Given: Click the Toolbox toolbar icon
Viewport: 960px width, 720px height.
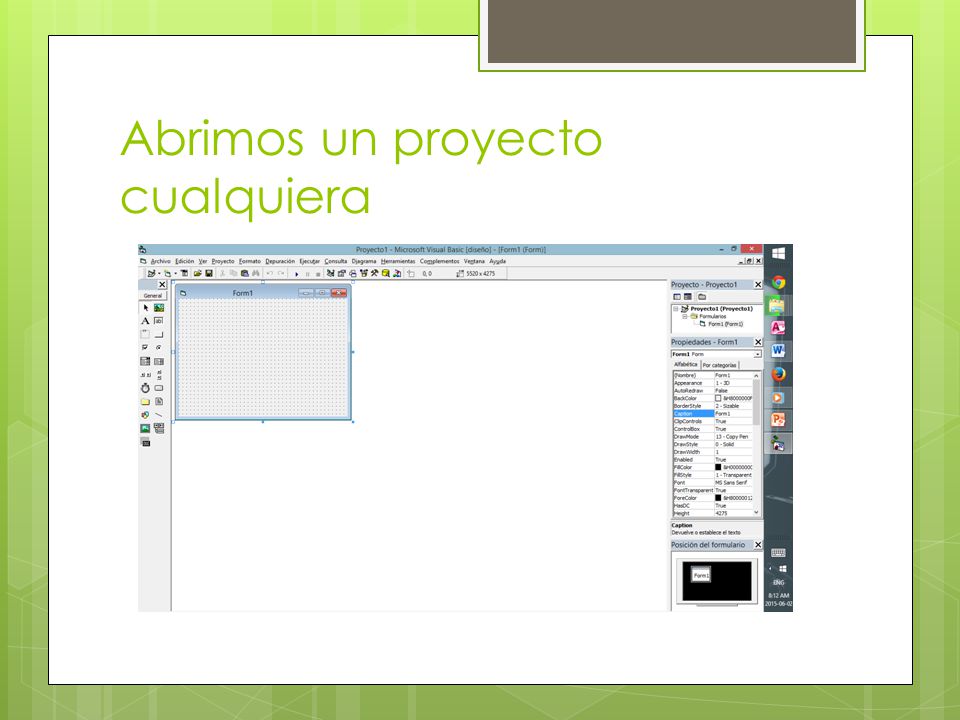Looking at the screenshot, I should click(375, 274).
